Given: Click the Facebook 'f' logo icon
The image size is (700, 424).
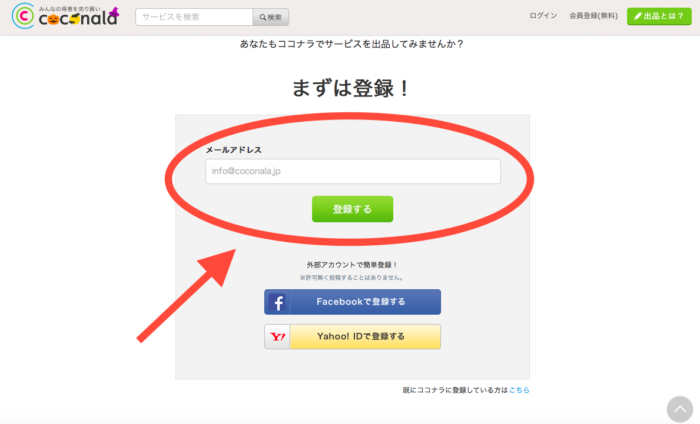Looking at the screenshot, I should [277, 302].
